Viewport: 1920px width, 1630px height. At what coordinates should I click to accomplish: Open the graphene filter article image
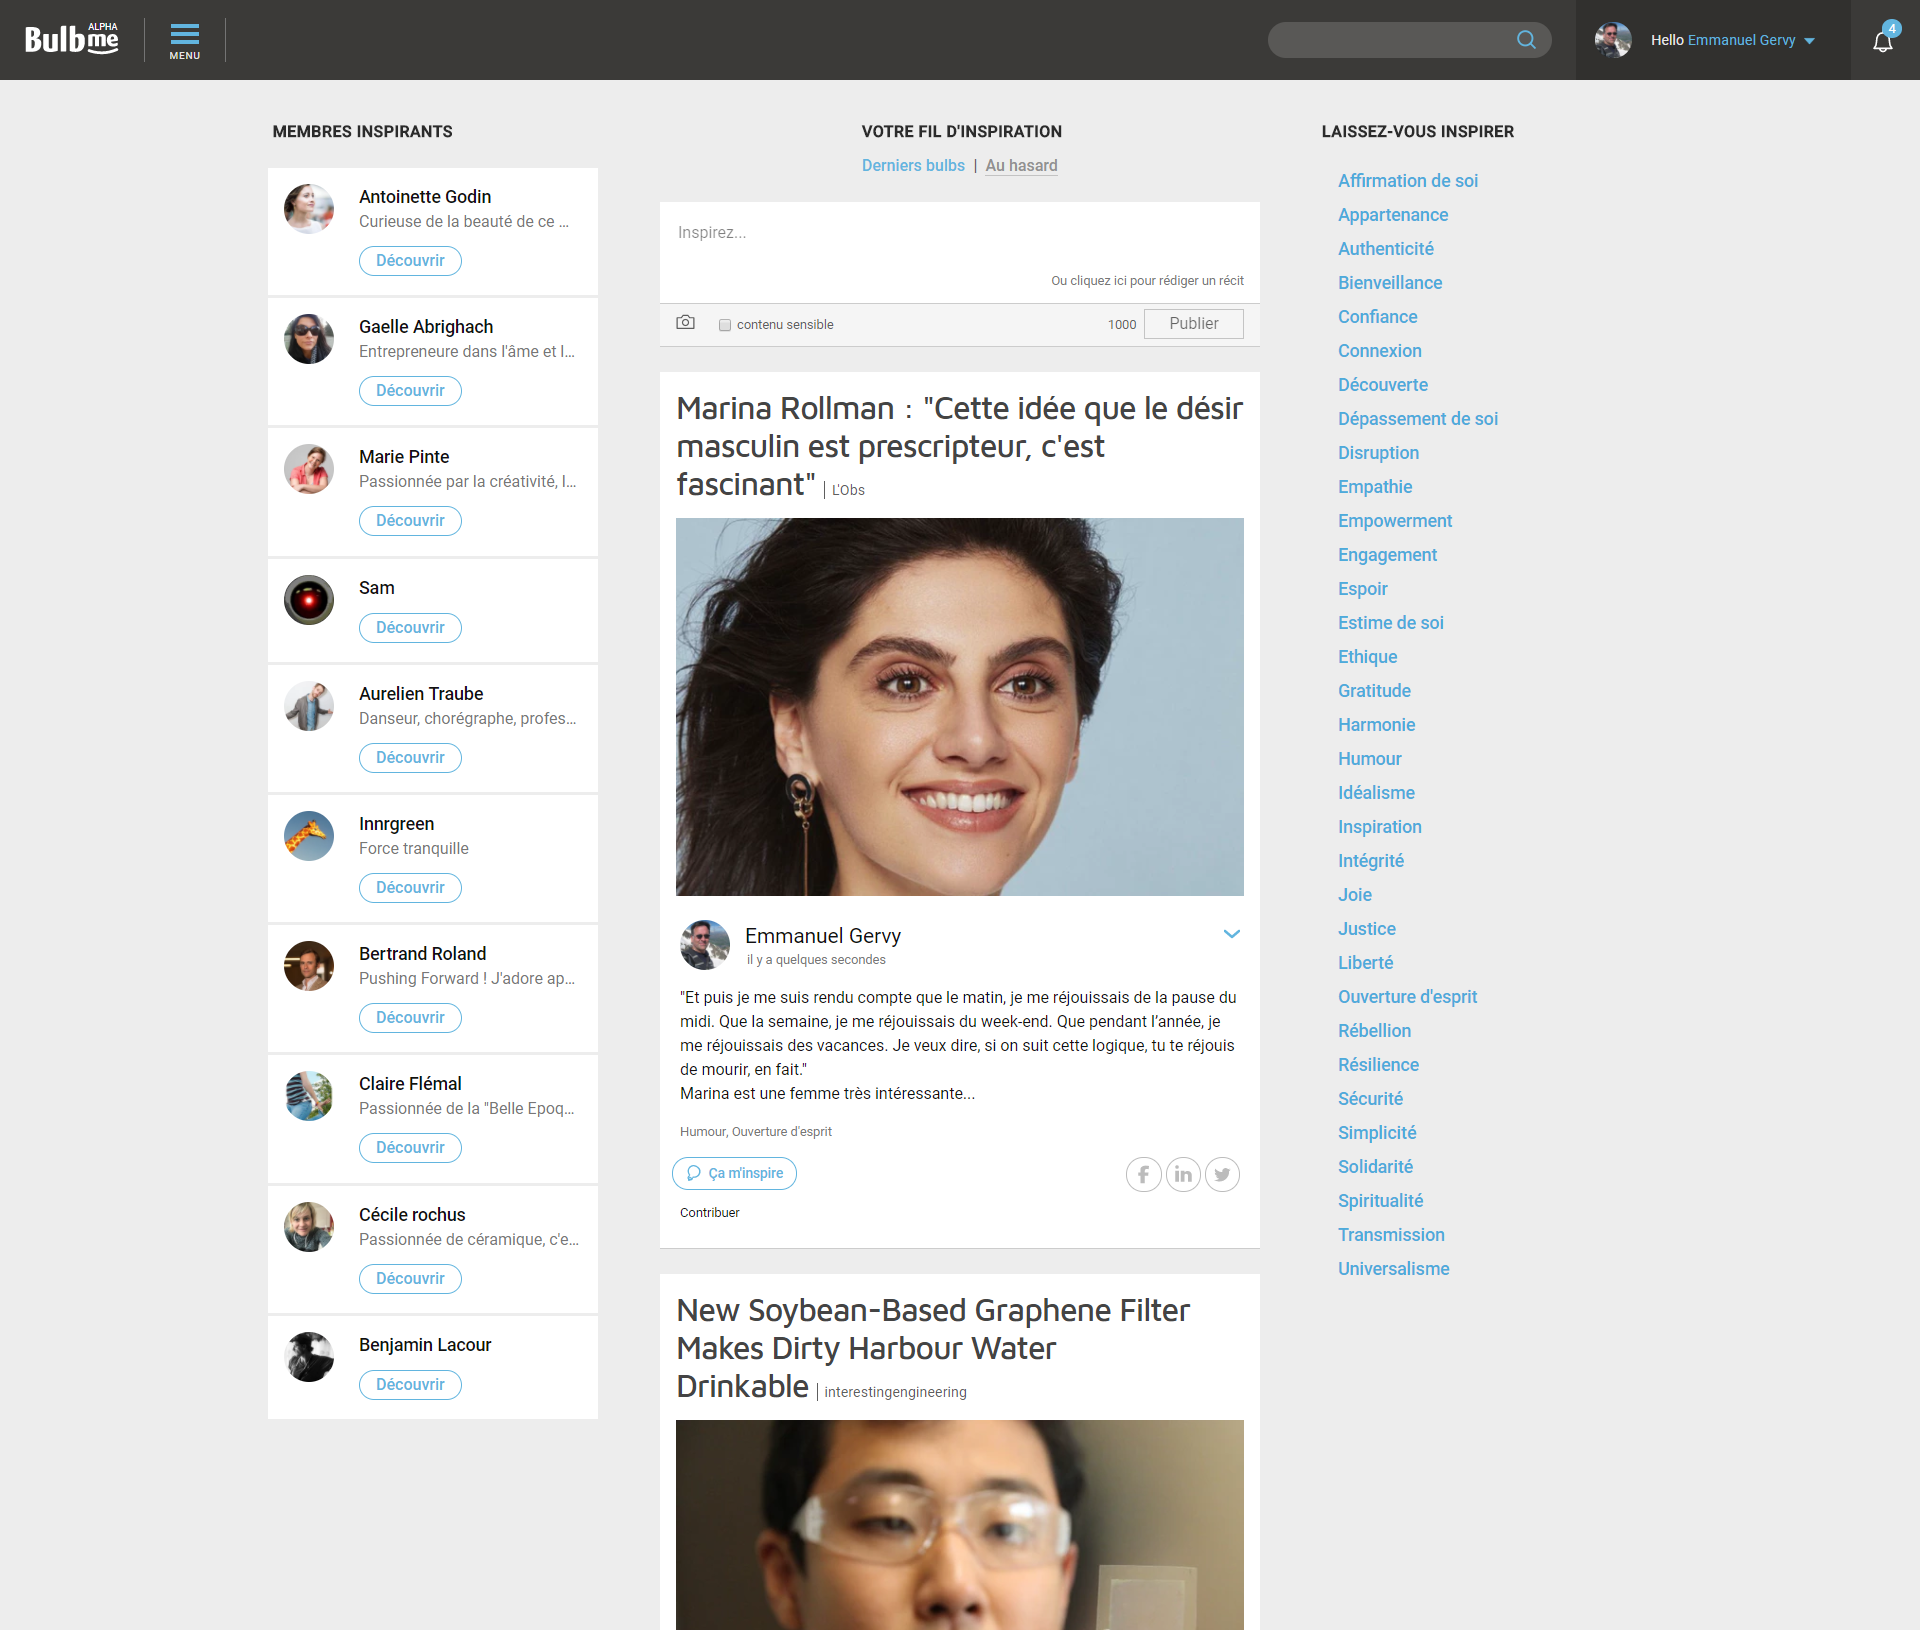coord(960,1525)
